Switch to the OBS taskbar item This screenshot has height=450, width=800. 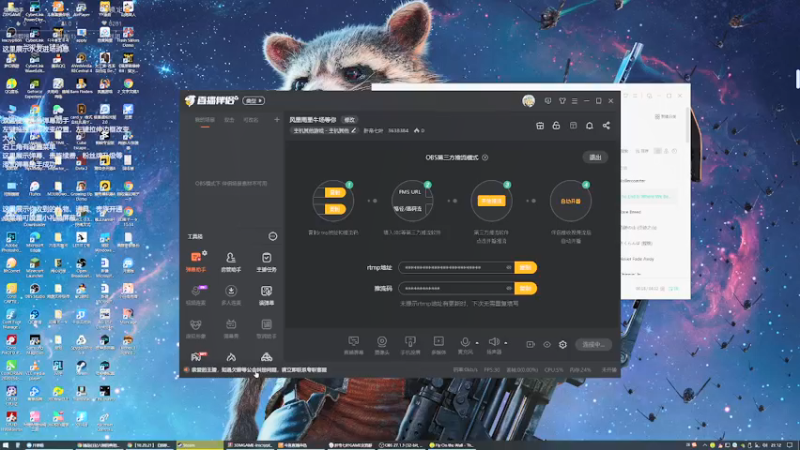[401, 445]
